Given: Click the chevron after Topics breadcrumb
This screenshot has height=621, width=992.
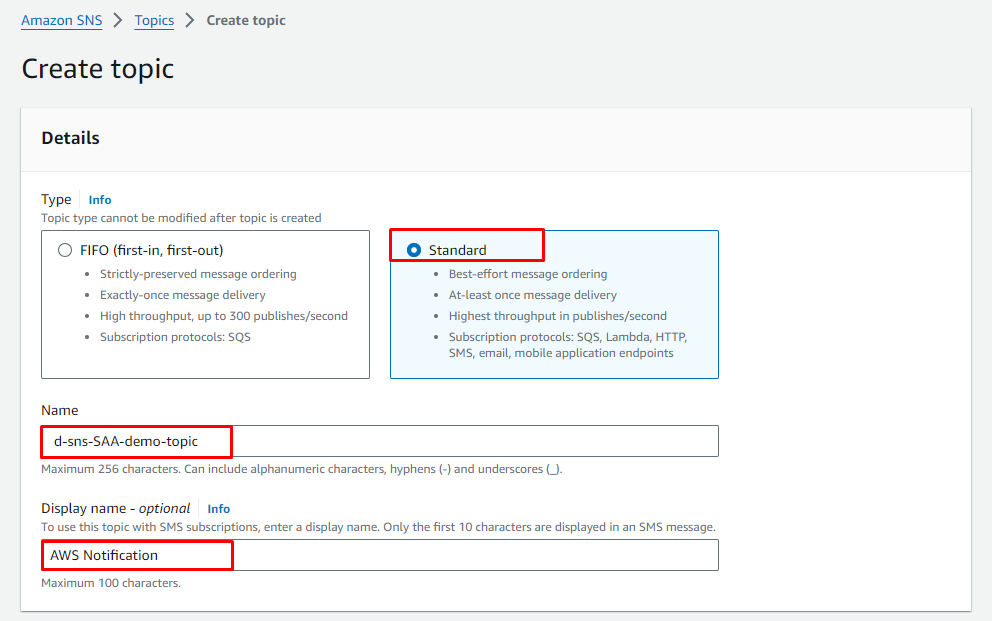Looking at the screenshot, I should (x=190, y=20).
